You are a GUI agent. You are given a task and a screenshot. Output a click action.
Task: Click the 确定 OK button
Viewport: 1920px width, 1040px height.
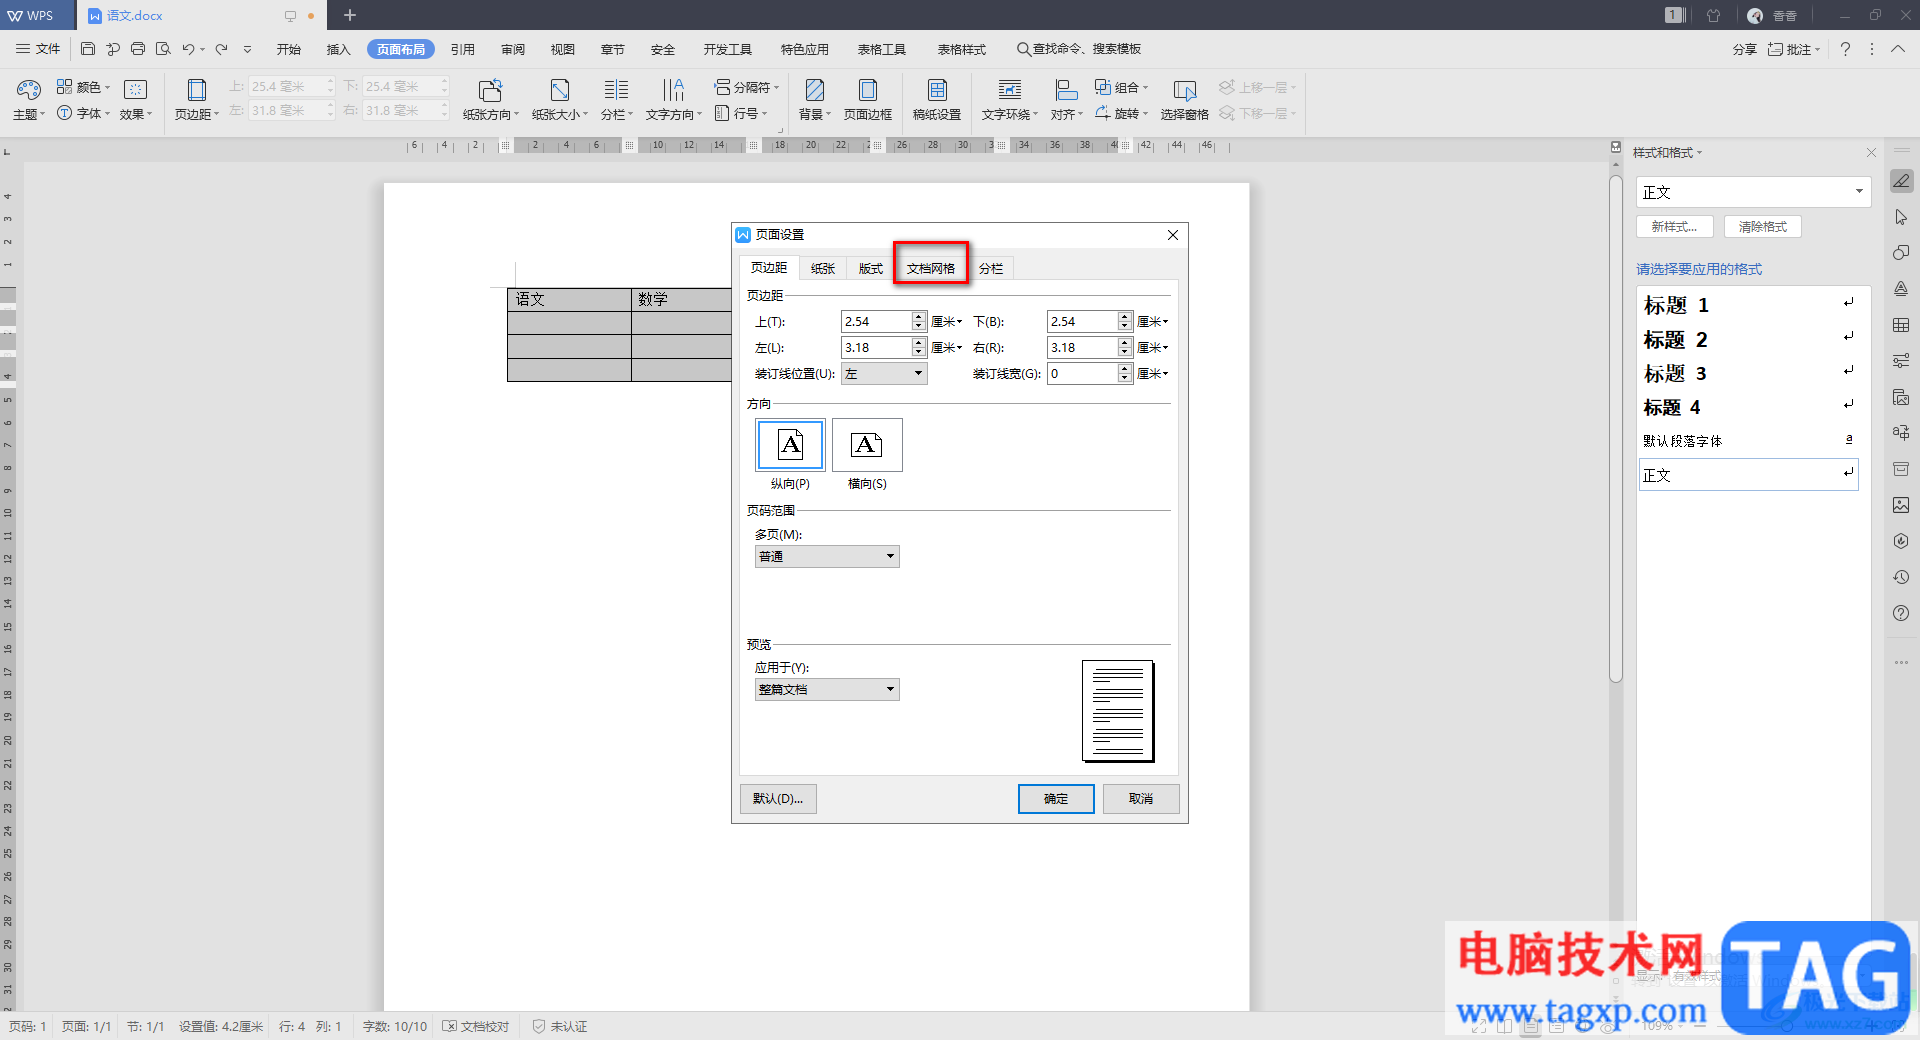click(1056, 798)
